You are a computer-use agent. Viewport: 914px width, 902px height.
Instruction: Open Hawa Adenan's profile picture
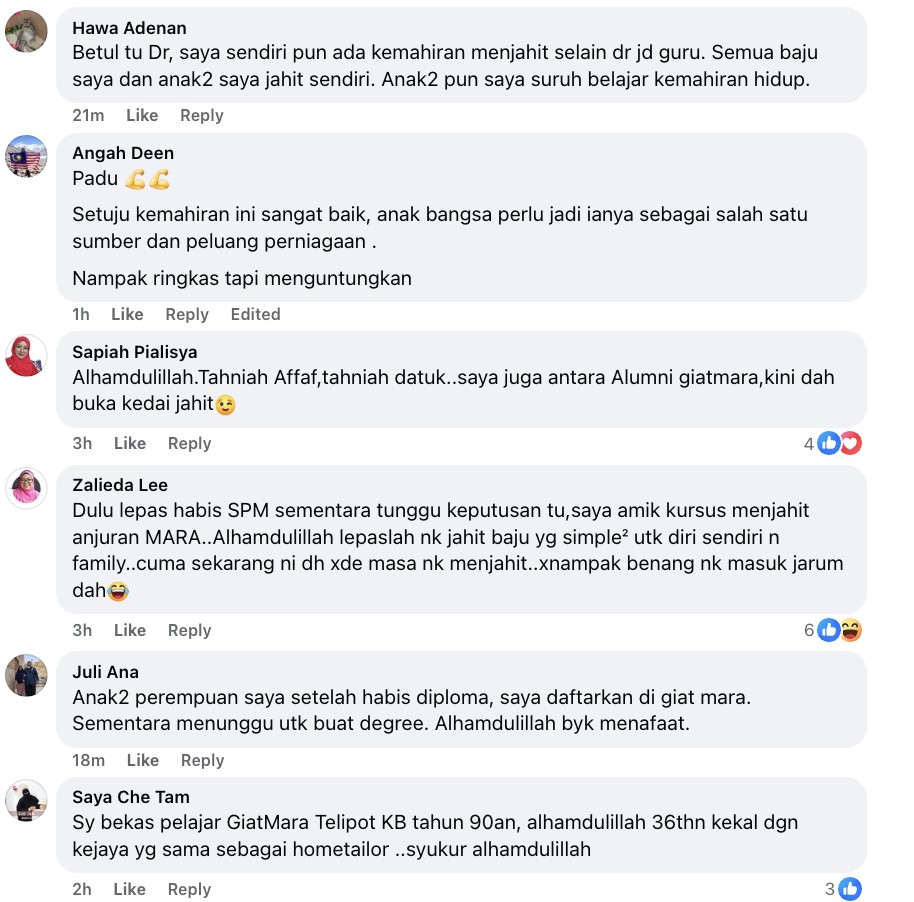(26, 31)
